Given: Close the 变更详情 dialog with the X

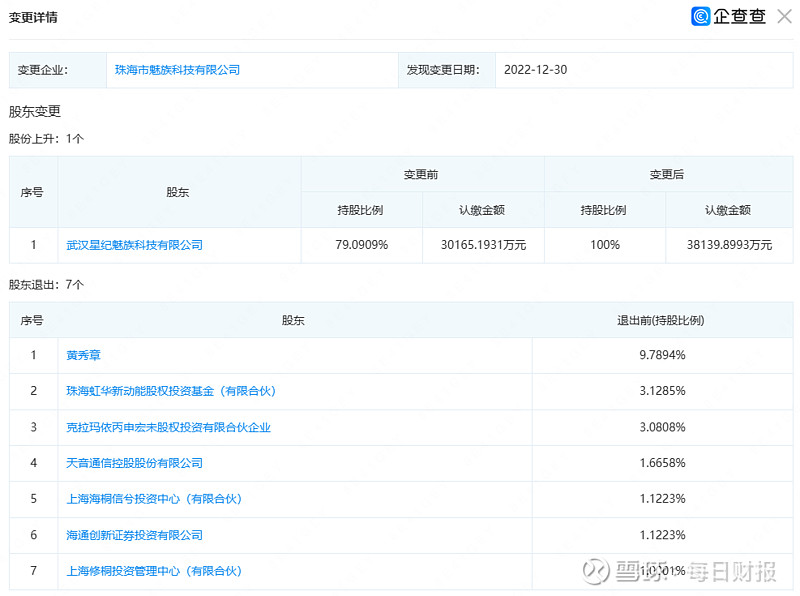Looking at the screenshot, I should (783, 16).
